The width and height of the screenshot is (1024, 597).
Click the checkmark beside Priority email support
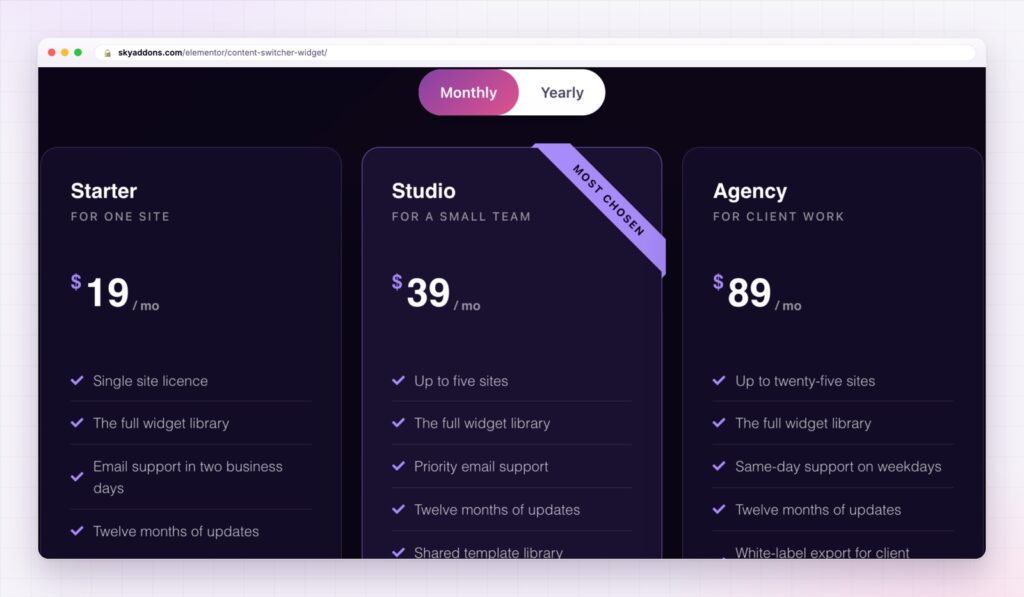pyautogui.click(x=398, y=466)
